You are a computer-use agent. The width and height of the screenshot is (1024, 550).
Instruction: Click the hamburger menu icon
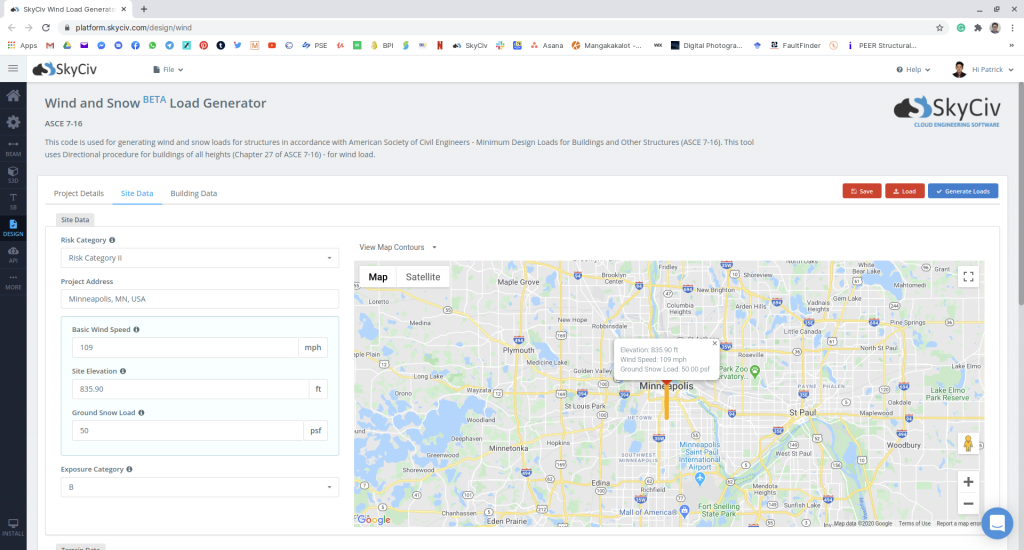pyautogui.click(x=13, y=69)
